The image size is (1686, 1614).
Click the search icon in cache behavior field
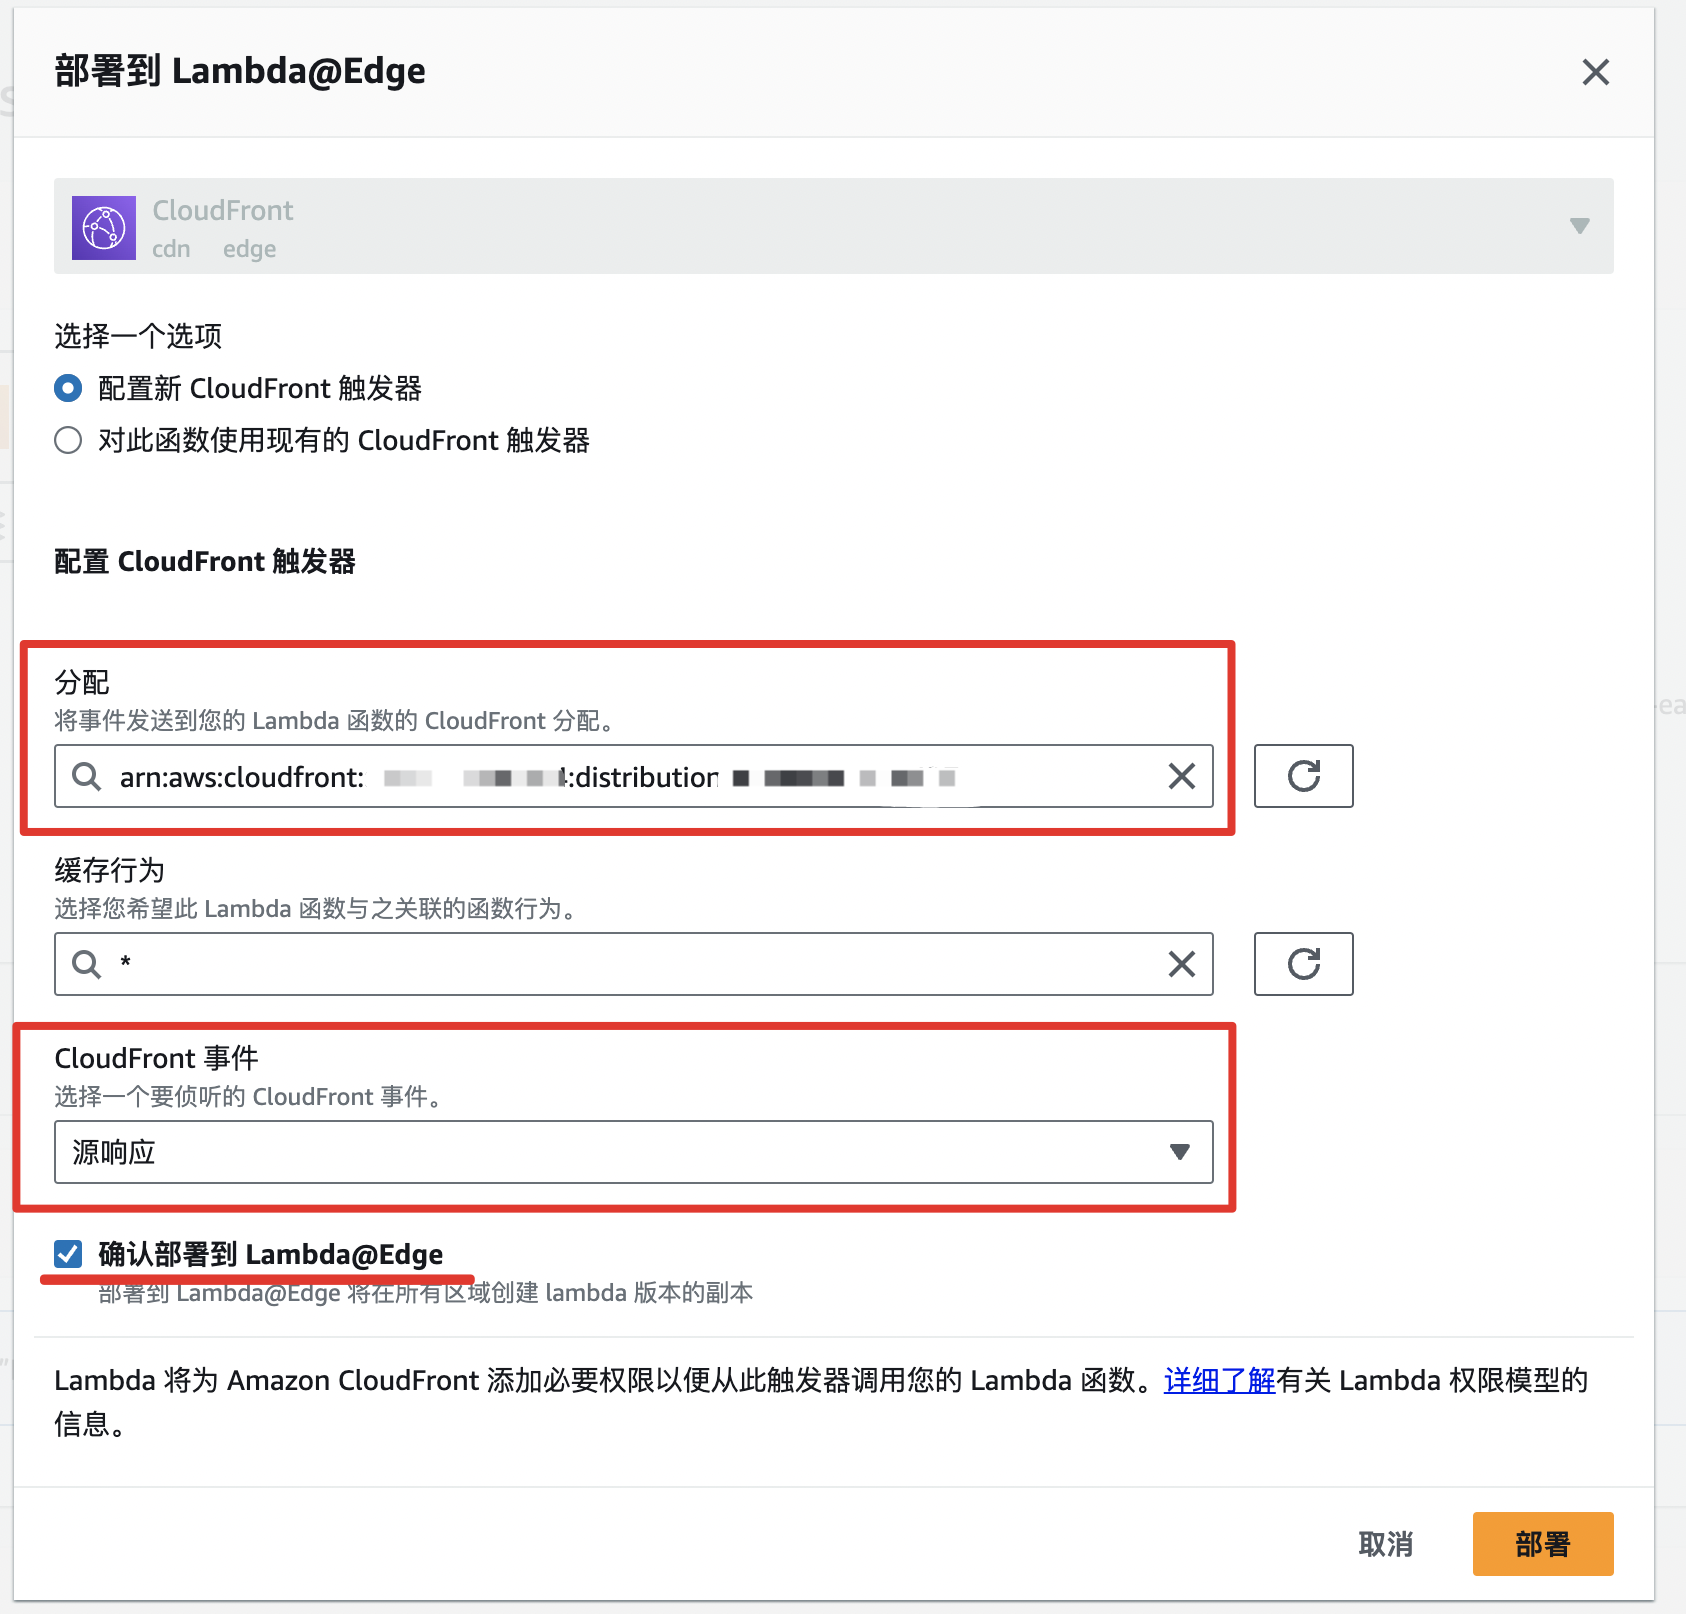click(x=87, y=964)
